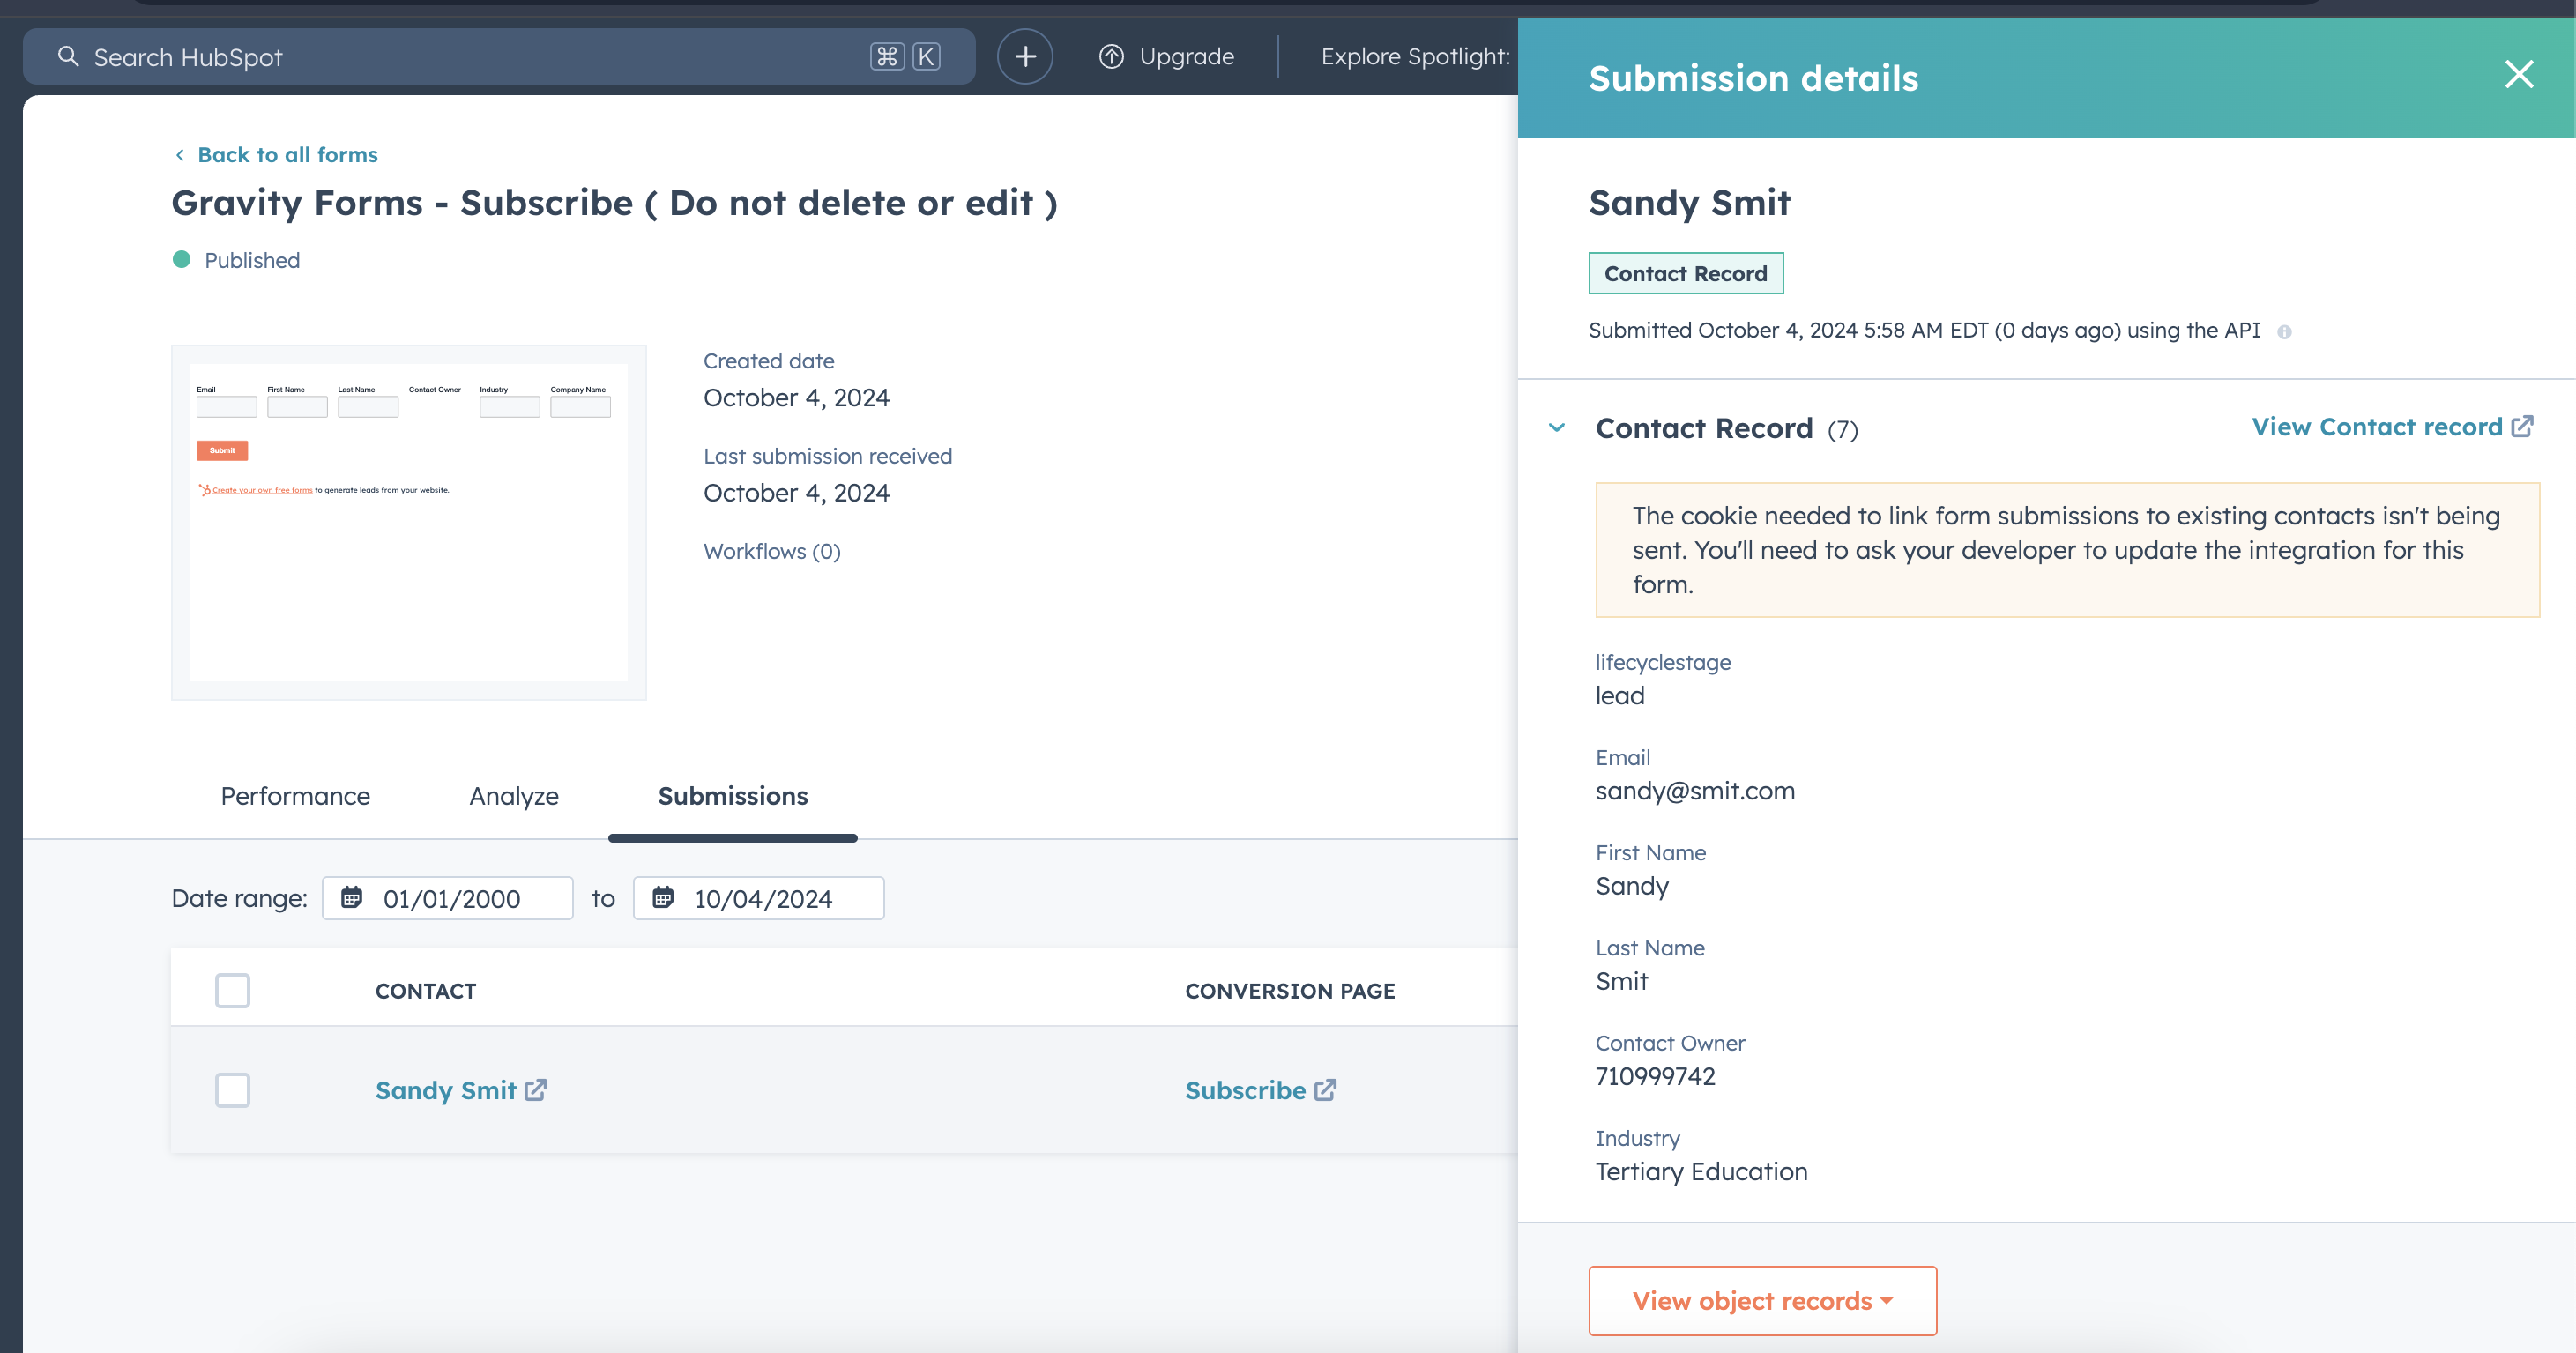
Task: Switch to the Analyze tab
Action: click(513, 796)
